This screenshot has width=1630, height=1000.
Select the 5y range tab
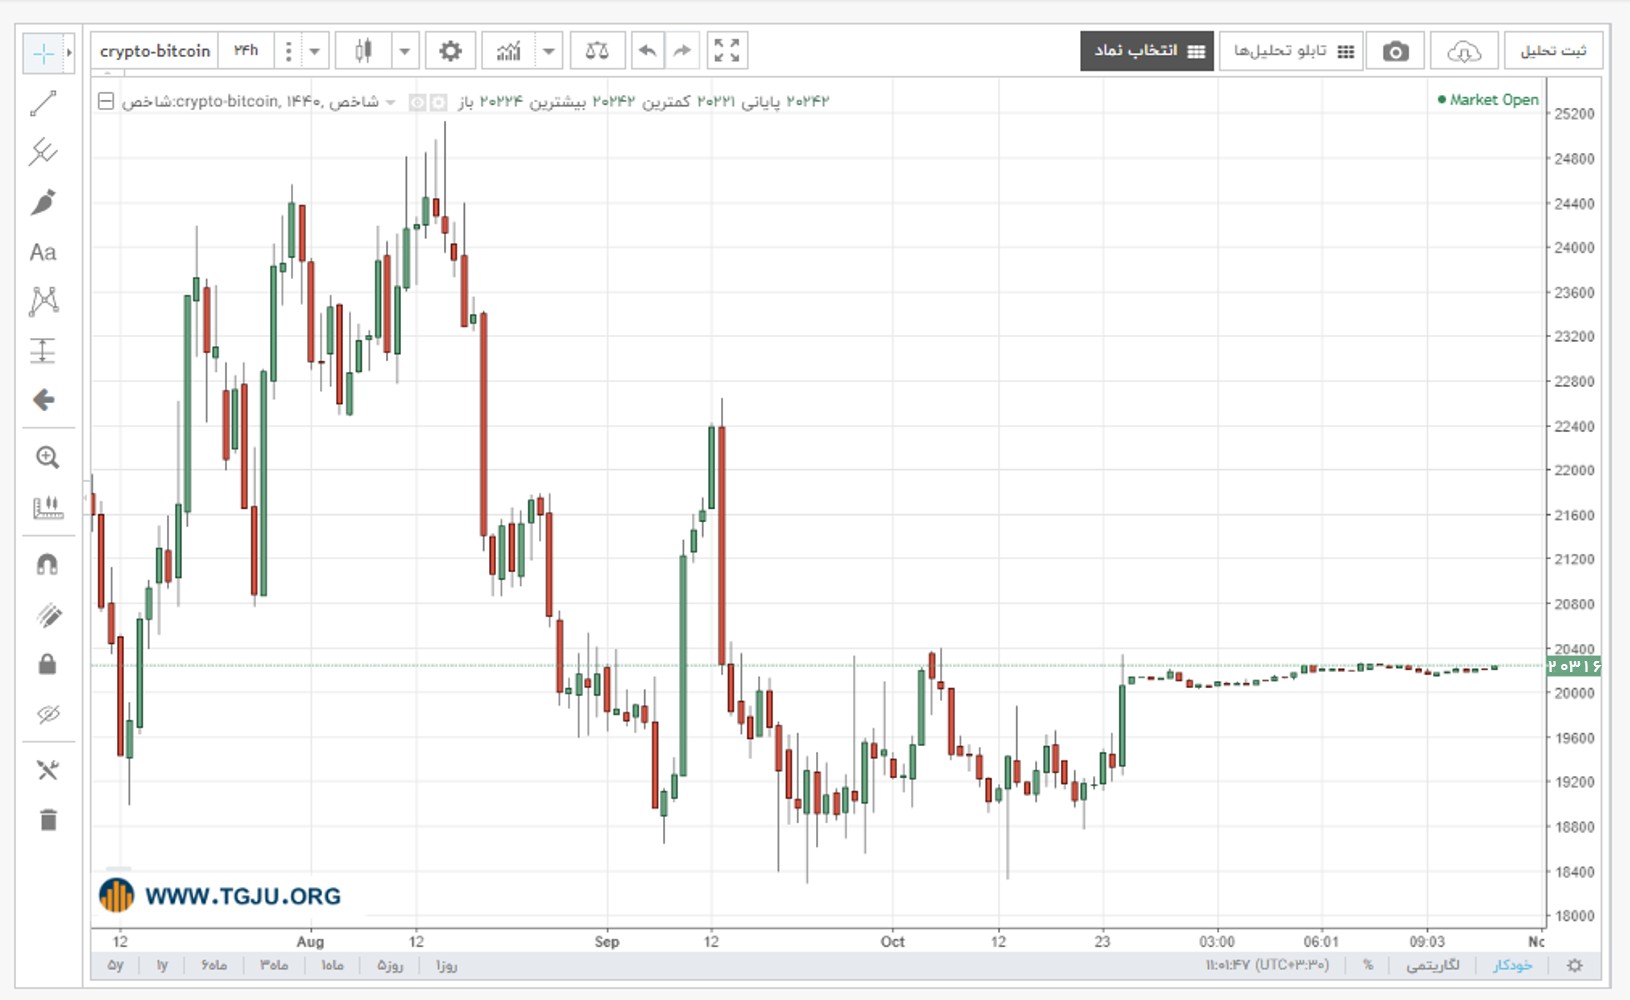coord(116,966)
